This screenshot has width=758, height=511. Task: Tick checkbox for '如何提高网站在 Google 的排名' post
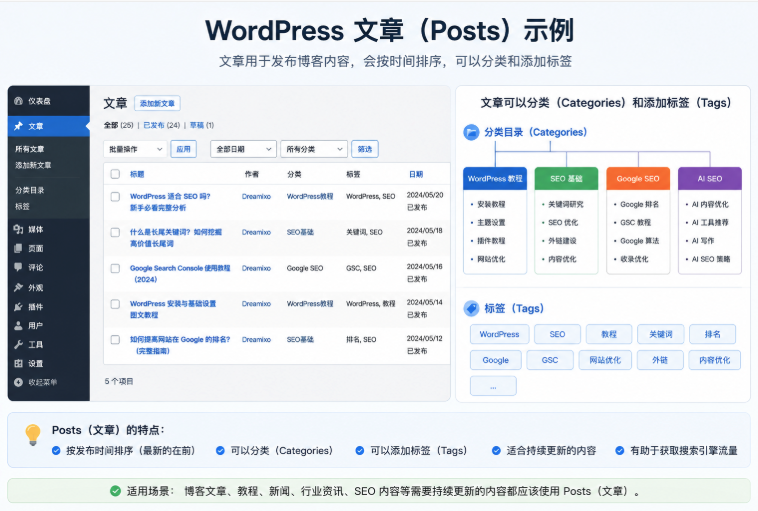click(115, 340)
